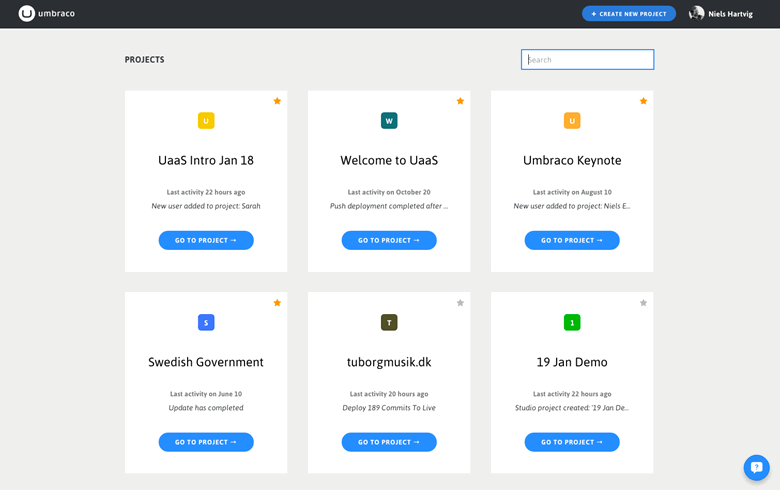
Task: Click the blue S icon of Swedish Government
Action: 206,322
